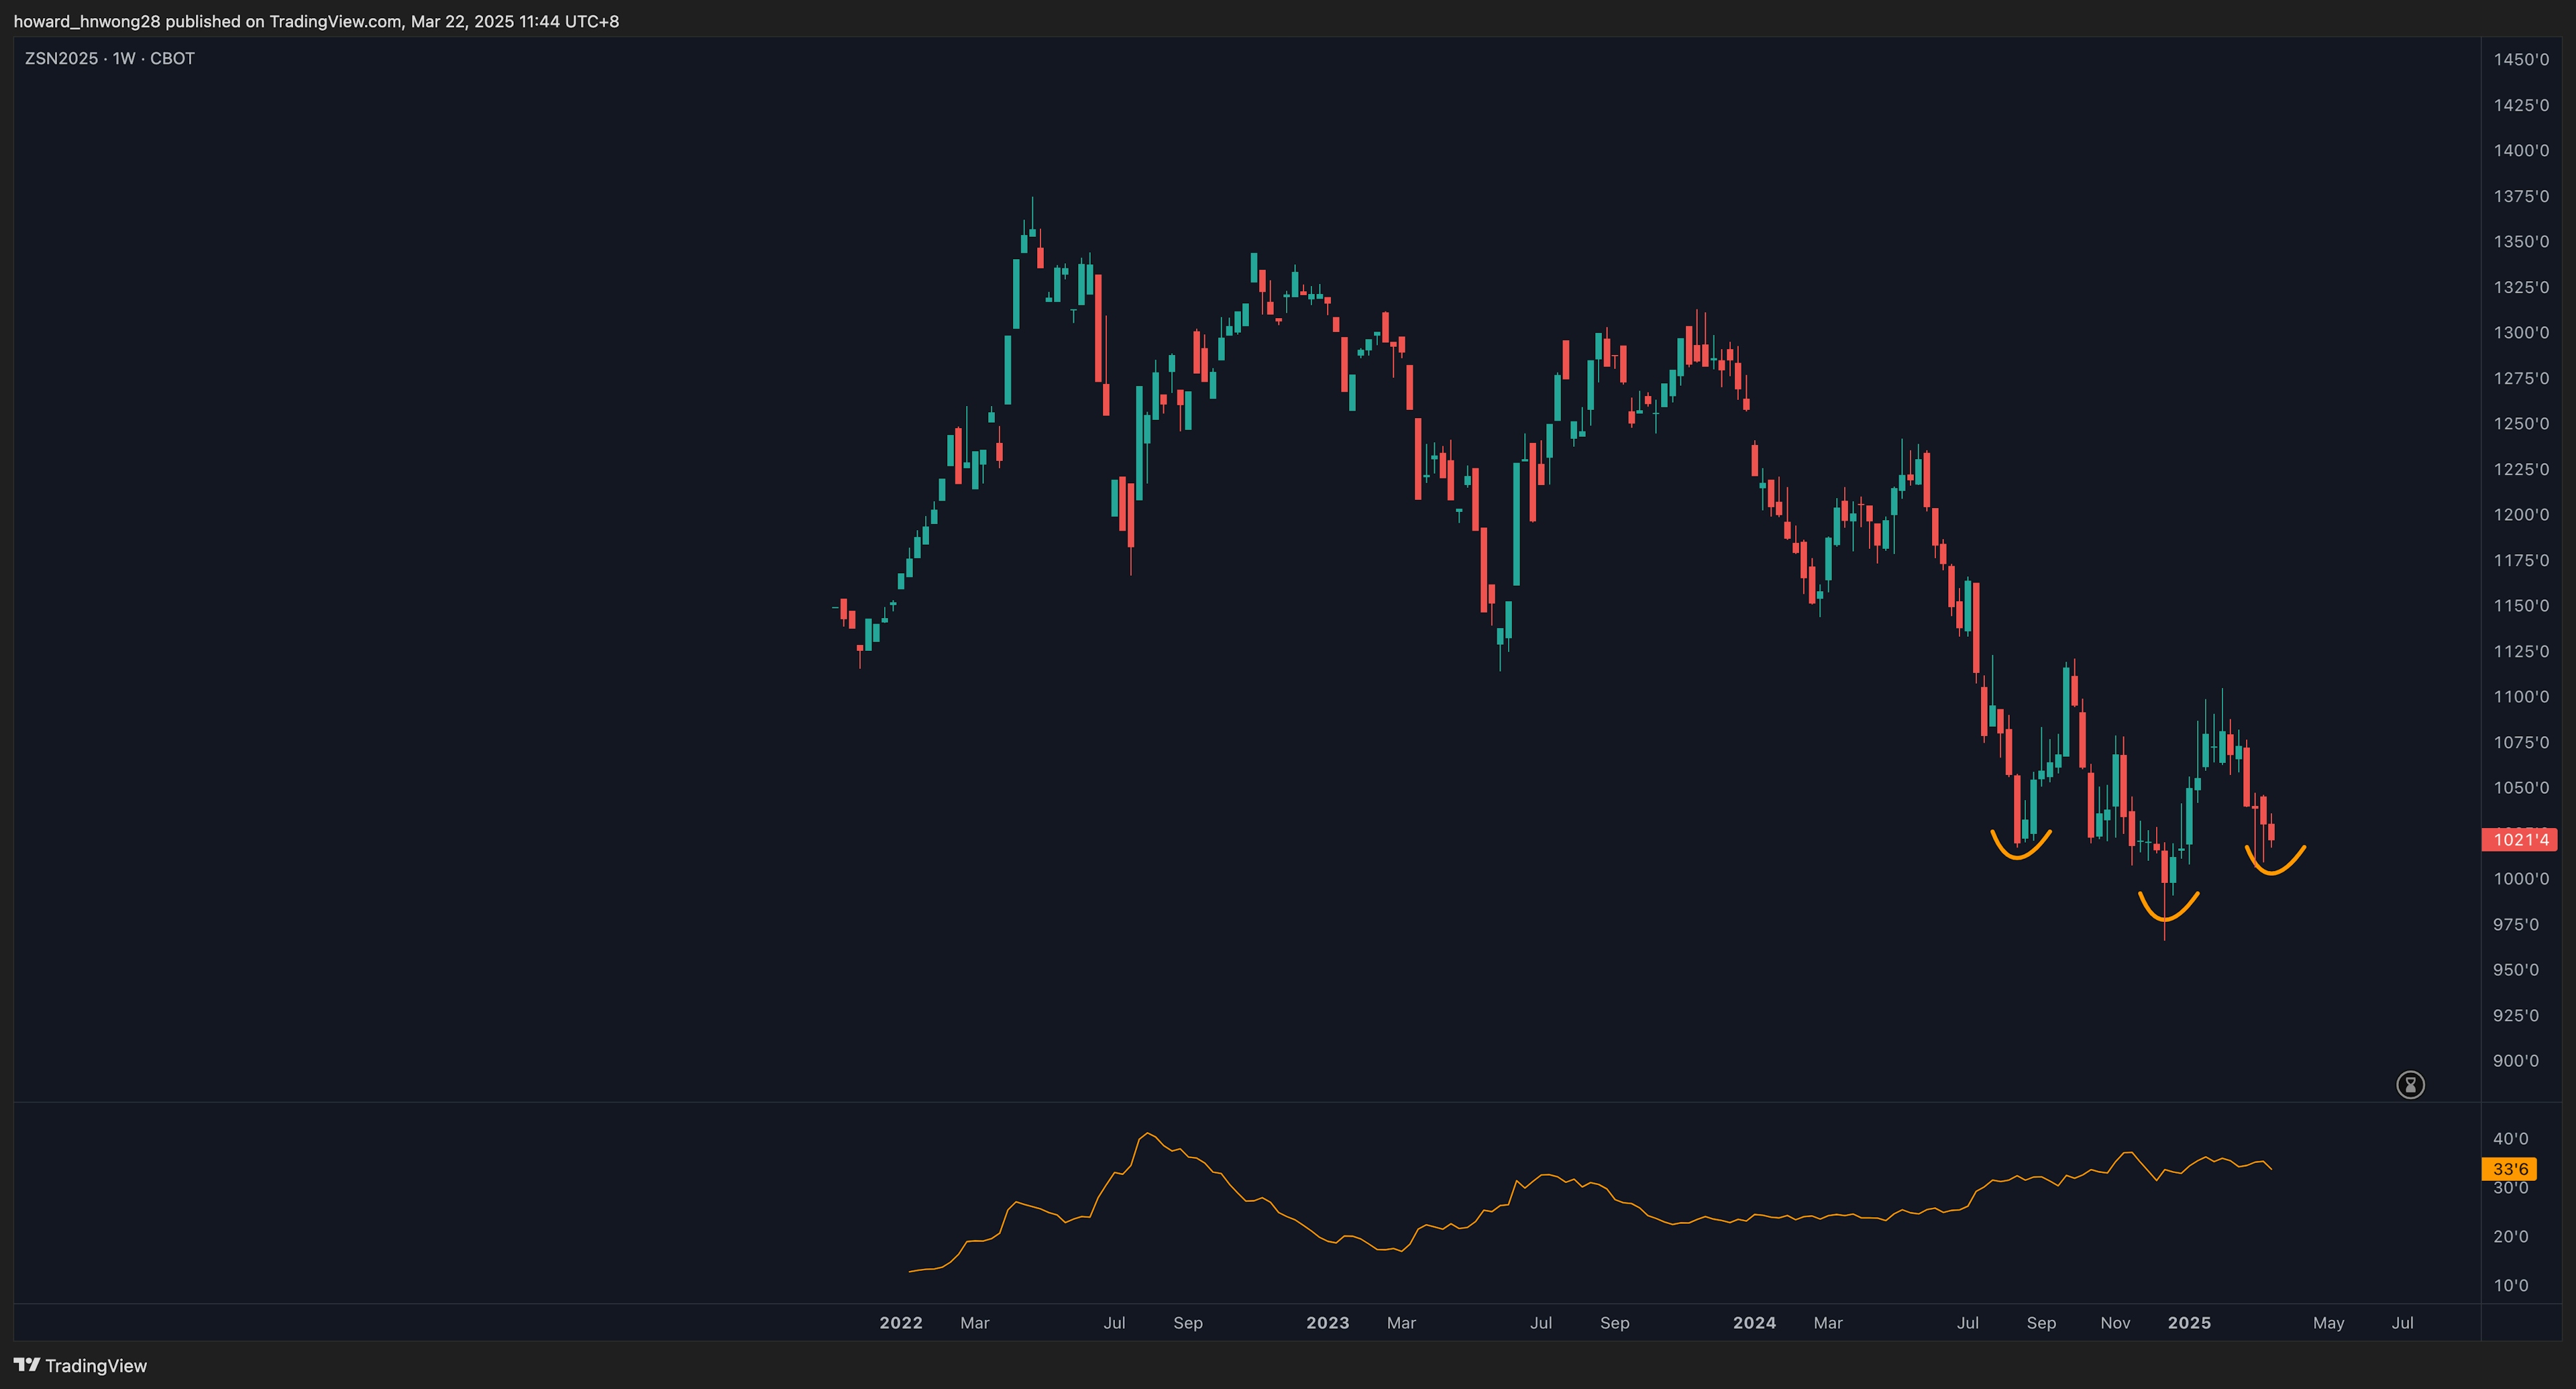Click the 10'0 label on the indicator scale

(x=2510, y=1285)
